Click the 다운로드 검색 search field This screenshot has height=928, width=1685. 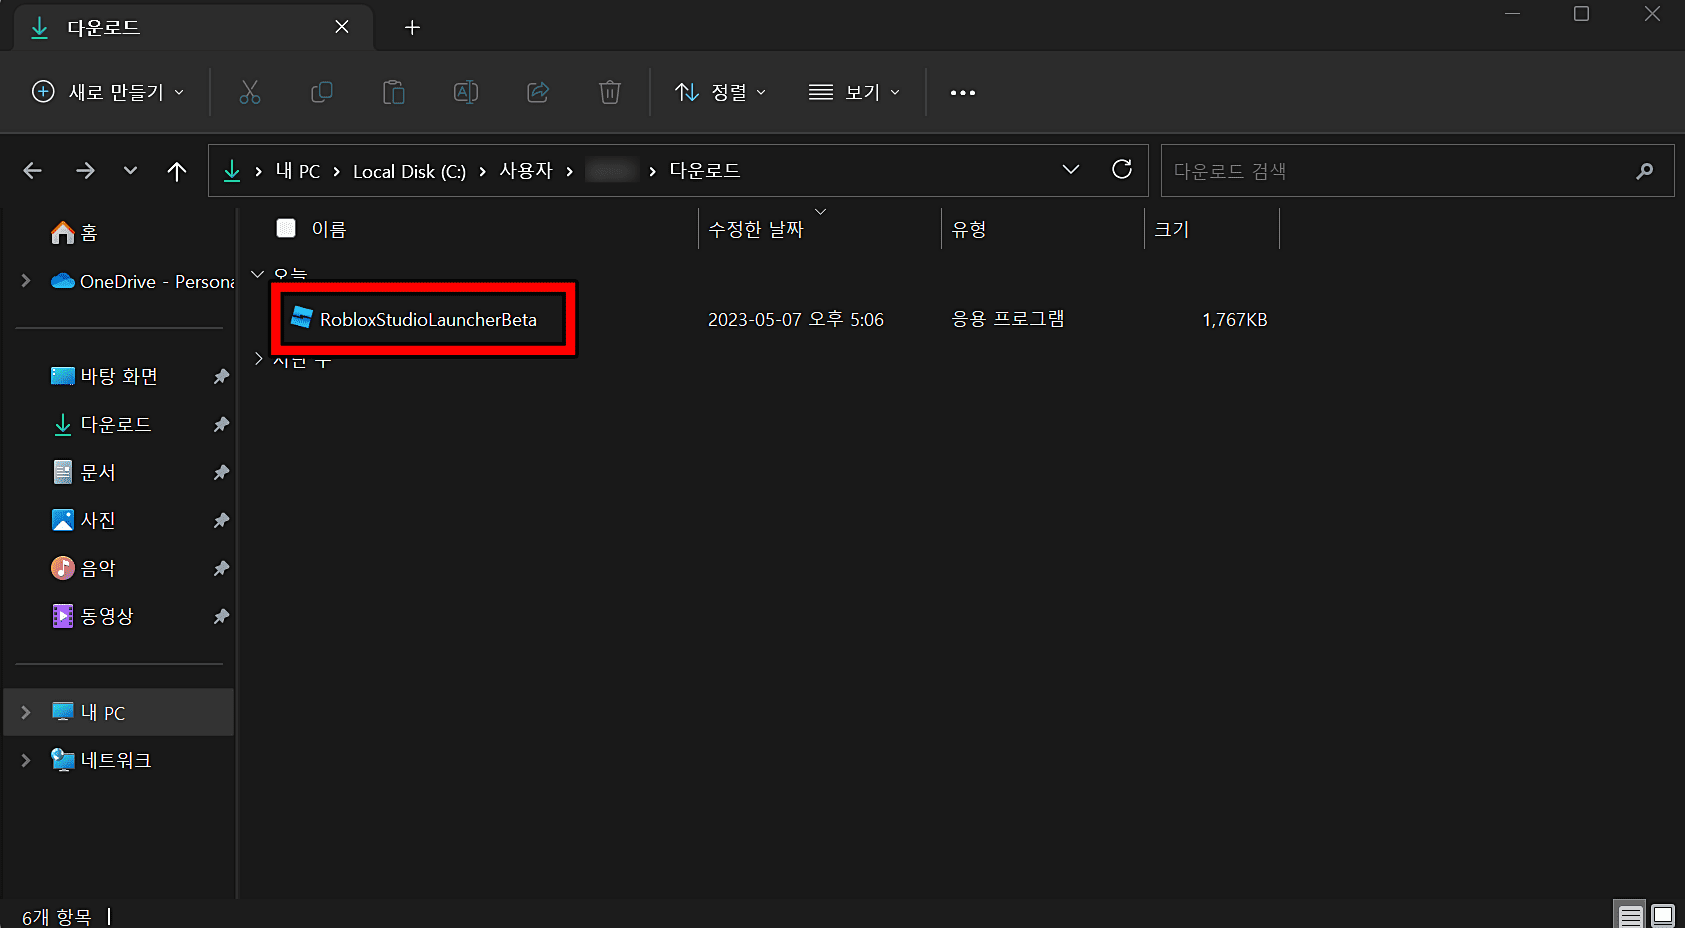coord(1417,171)
